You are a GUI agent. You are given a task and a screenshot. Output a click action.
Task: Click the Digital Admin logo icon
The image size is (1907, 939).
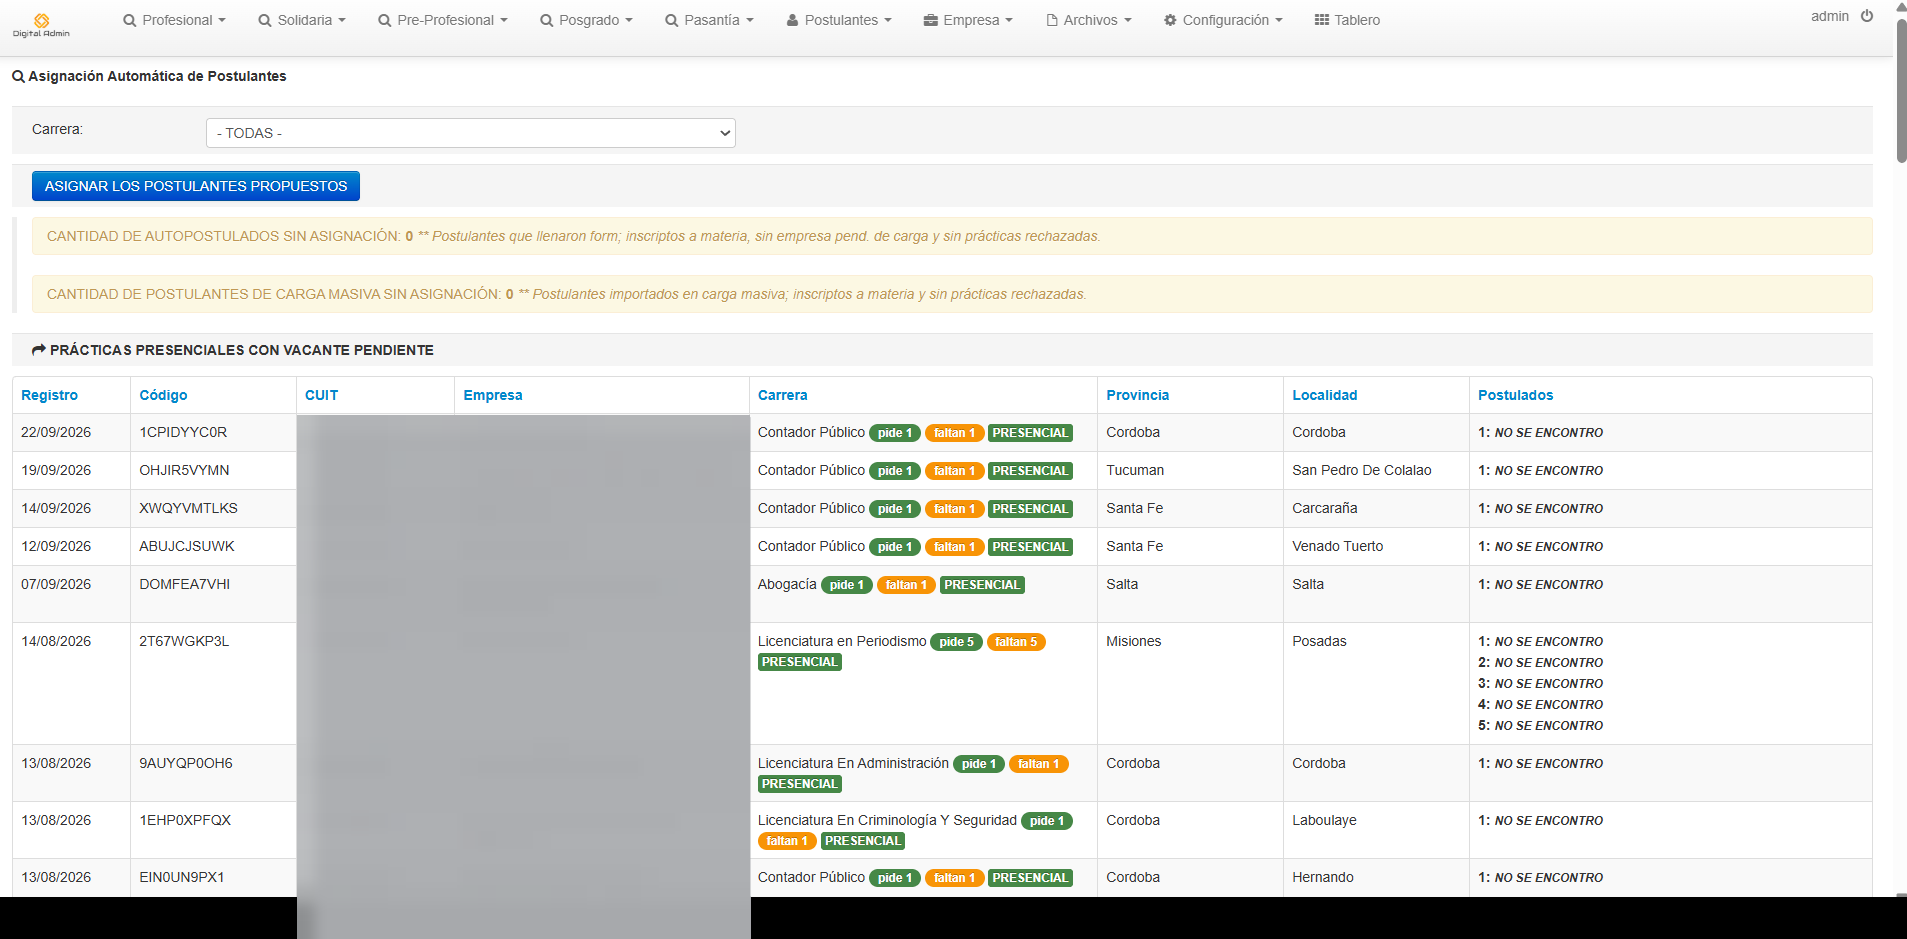pyautogui.click(x=41, y=20)
